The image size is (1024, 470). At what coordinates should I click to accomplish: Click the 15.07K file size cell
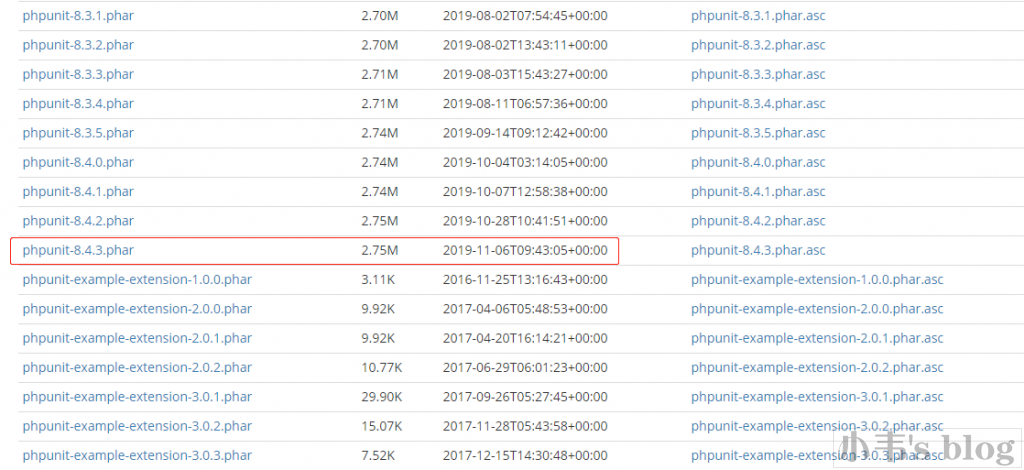(x=381, y=426)
